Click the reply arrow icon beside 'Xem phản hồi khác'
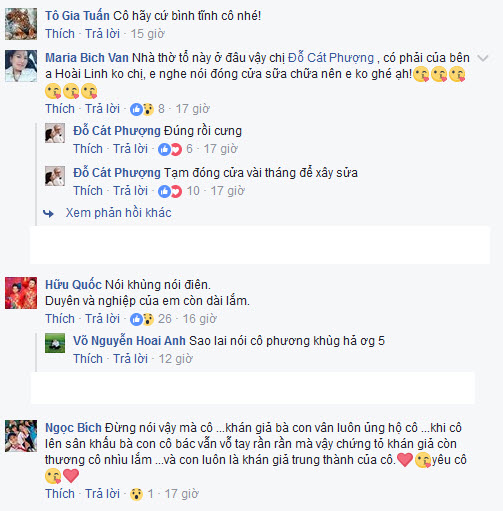The image size is (503, 511). tap(48, 213)
